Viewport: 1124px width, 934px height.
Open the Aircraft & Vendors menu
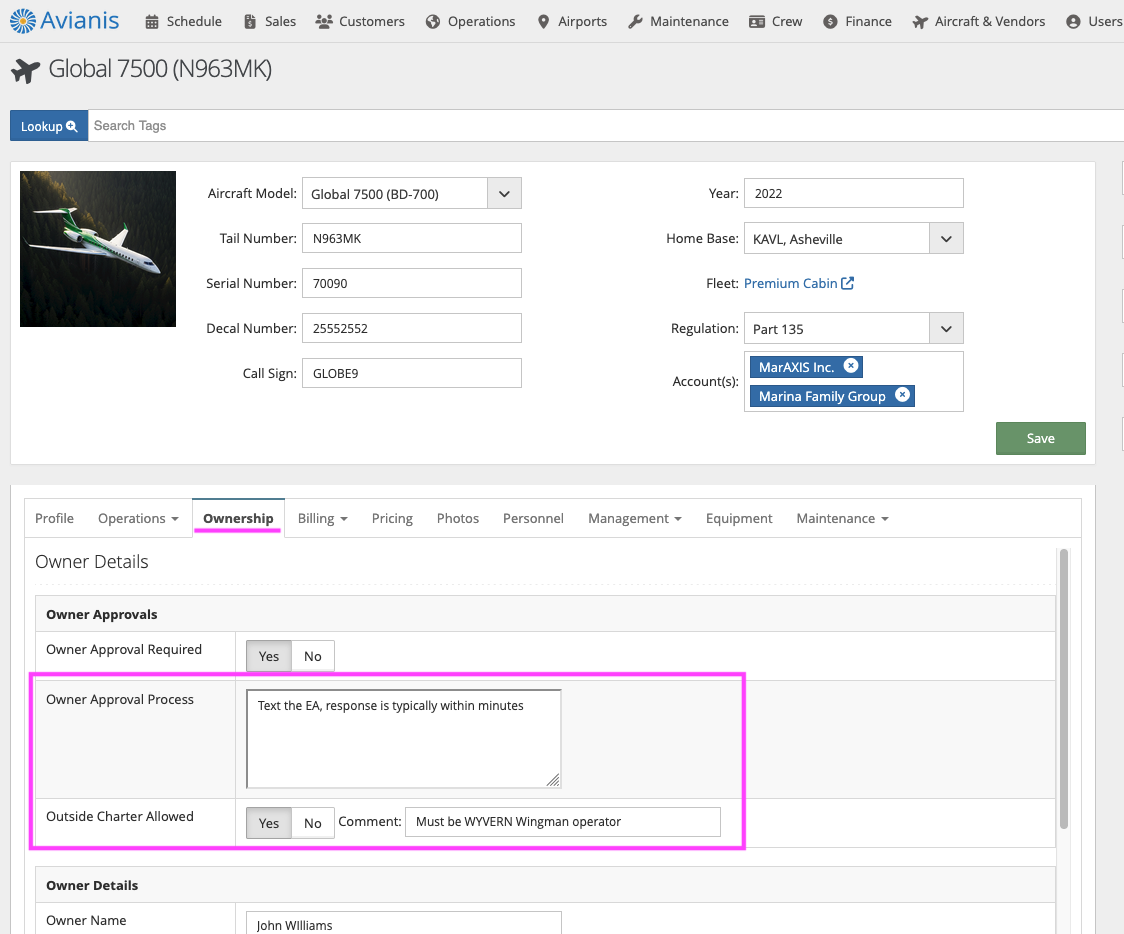click(978, 22)
